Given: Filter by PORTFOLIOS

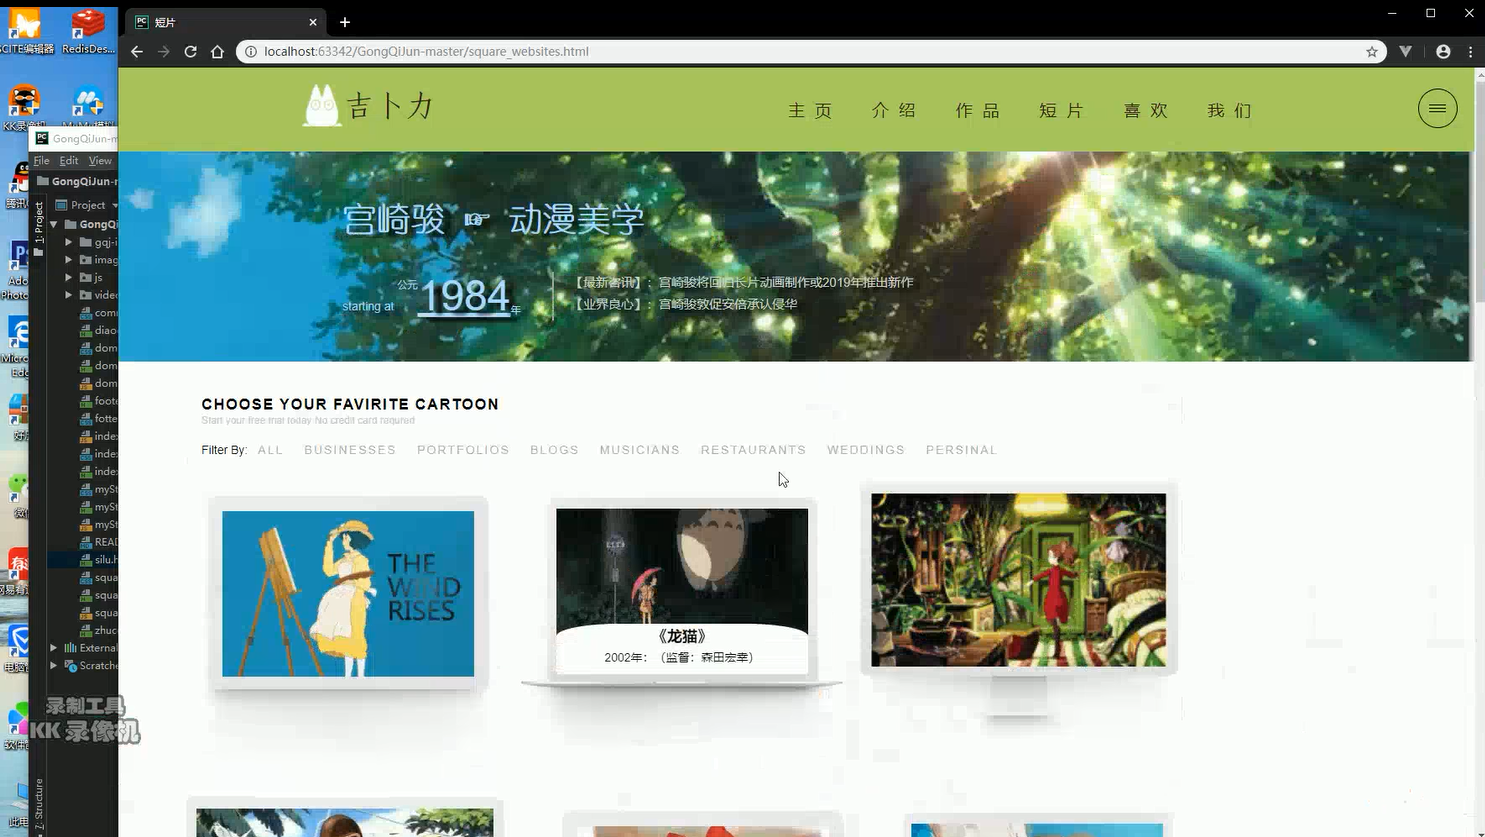Looking at the screenshot, I should point(463,450).
